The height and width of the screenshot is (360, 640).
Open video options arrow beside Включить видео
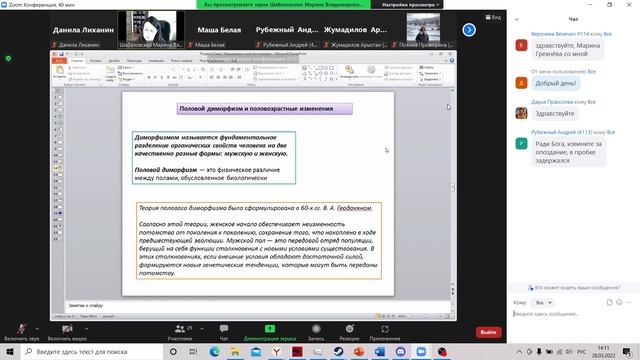point(87,328)
